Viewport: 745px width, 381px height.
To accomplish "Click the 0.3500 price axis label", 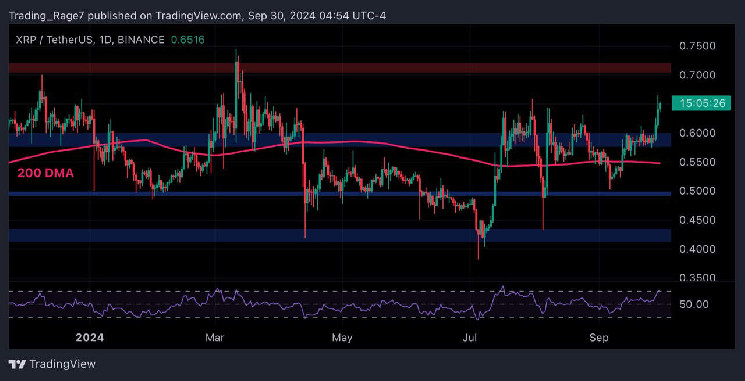I will (x=698, y=278).
